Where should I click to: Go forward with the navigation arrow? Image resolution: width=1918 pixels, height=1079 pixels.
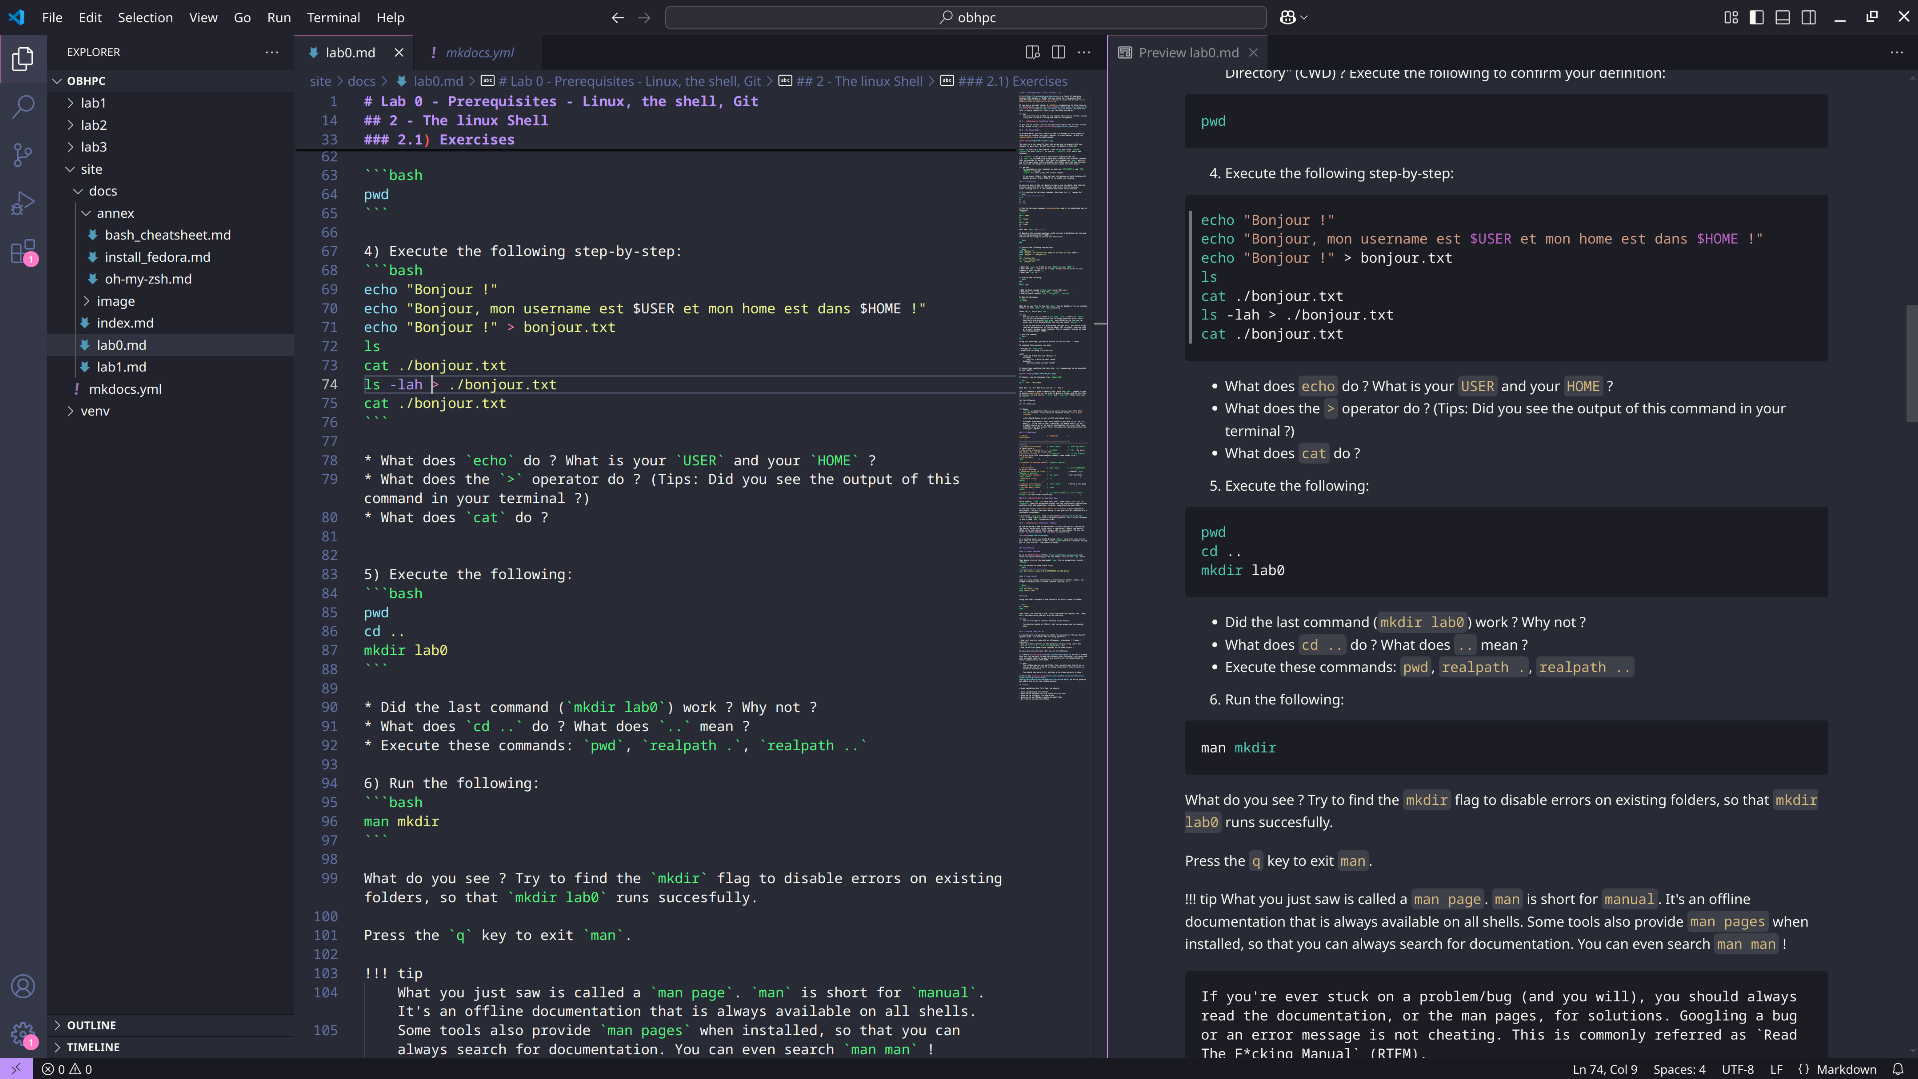point(644,17)
